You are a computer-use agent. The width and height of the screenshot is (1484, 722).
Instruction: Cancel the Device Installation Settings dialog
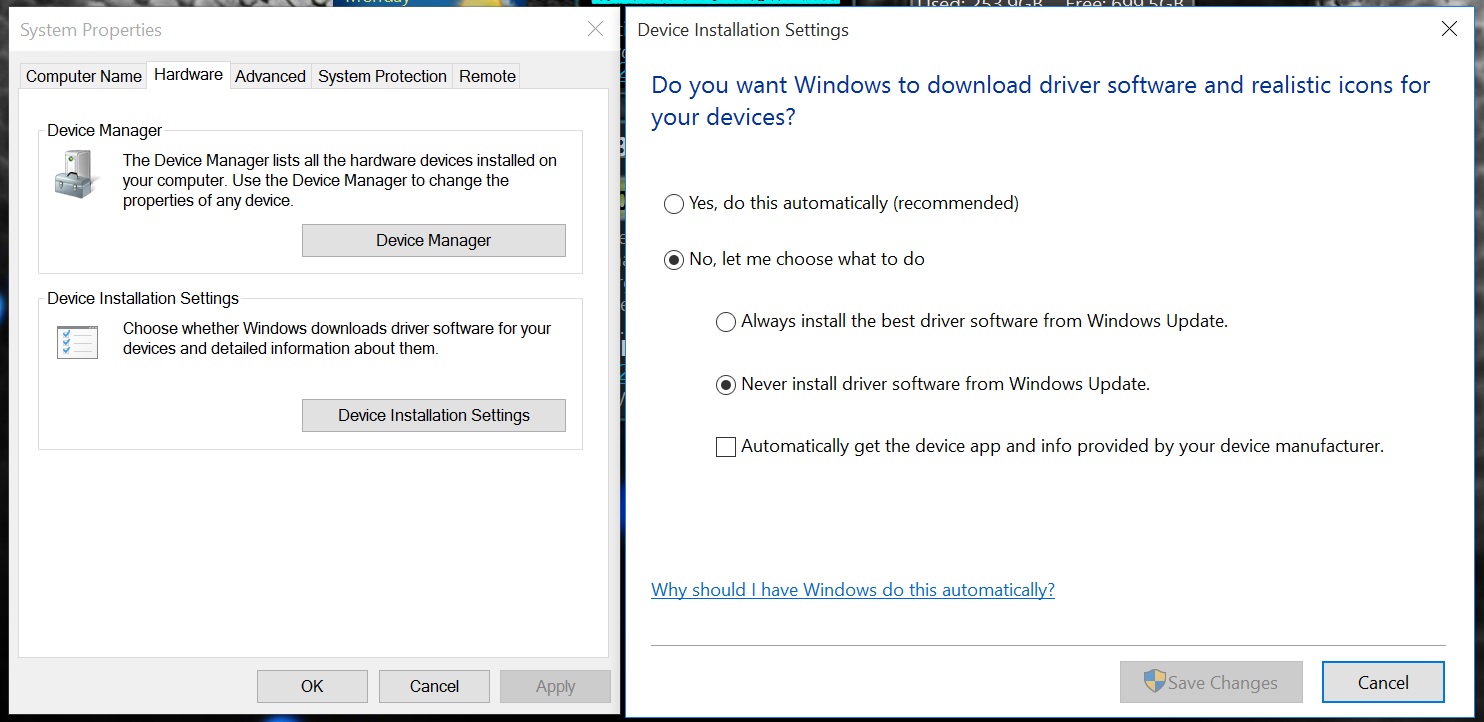(x=1383, y=682)
